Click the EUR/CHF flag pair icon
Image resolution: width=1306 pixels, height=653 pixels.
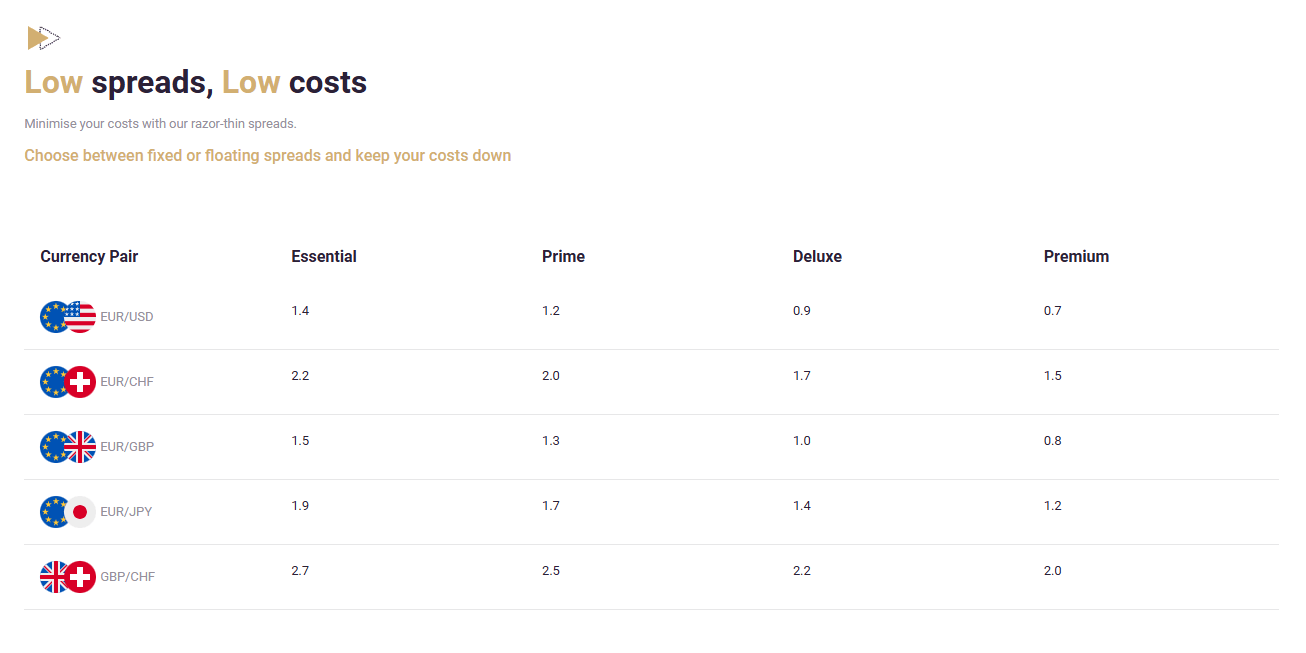pos(68,382)
